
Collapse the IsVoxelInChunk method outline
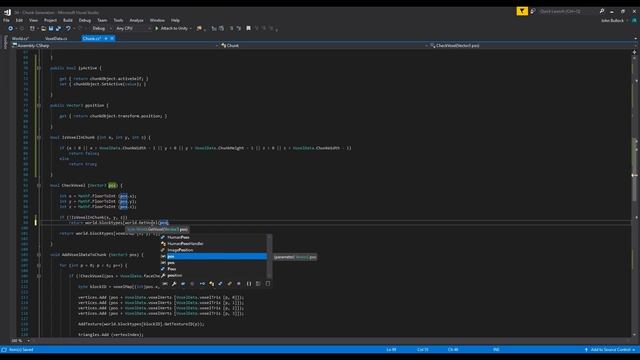coord(39,138)
